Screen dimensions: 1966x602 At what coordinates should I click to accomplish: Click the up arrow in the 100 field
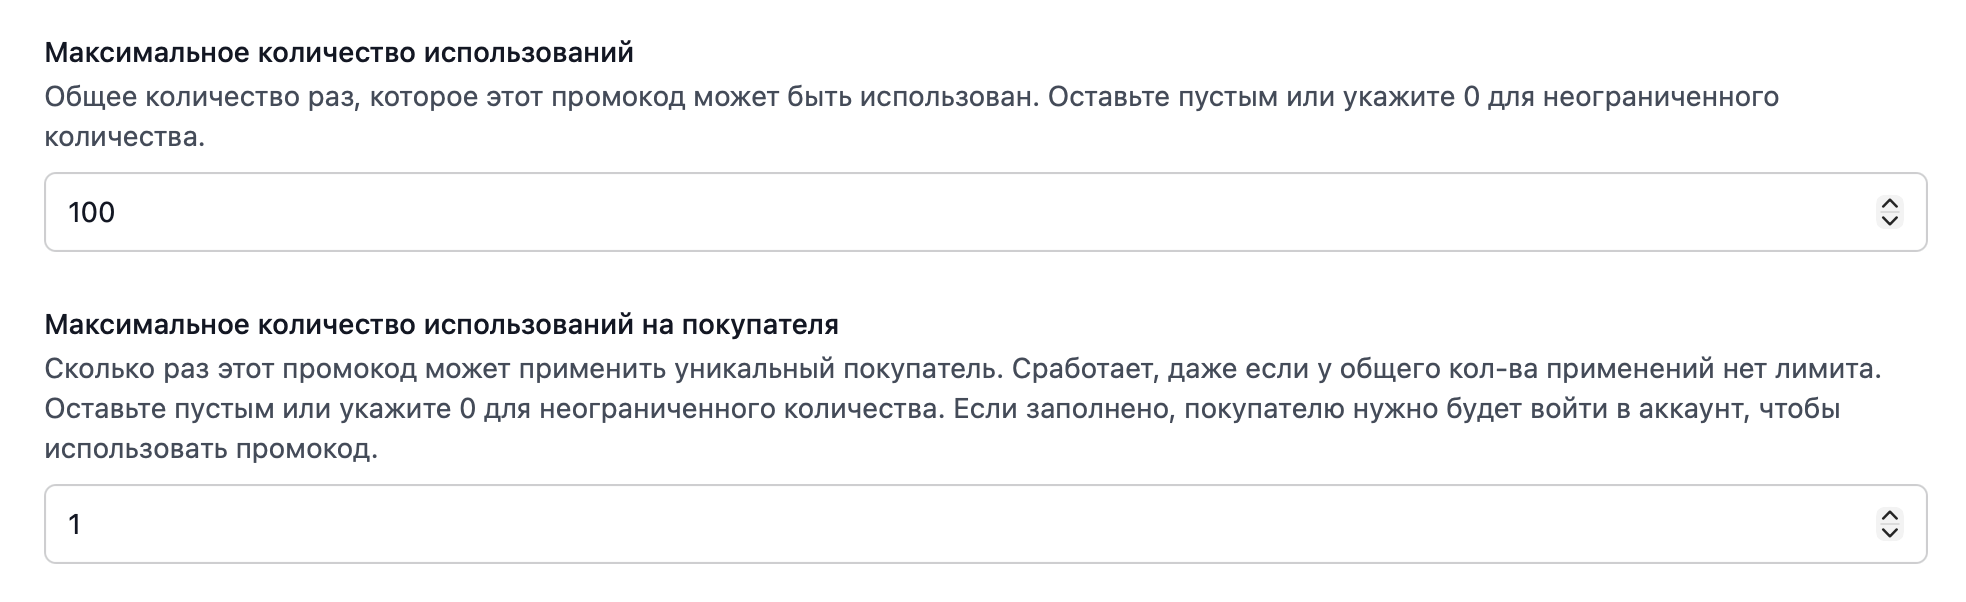tap(1889, 204)
